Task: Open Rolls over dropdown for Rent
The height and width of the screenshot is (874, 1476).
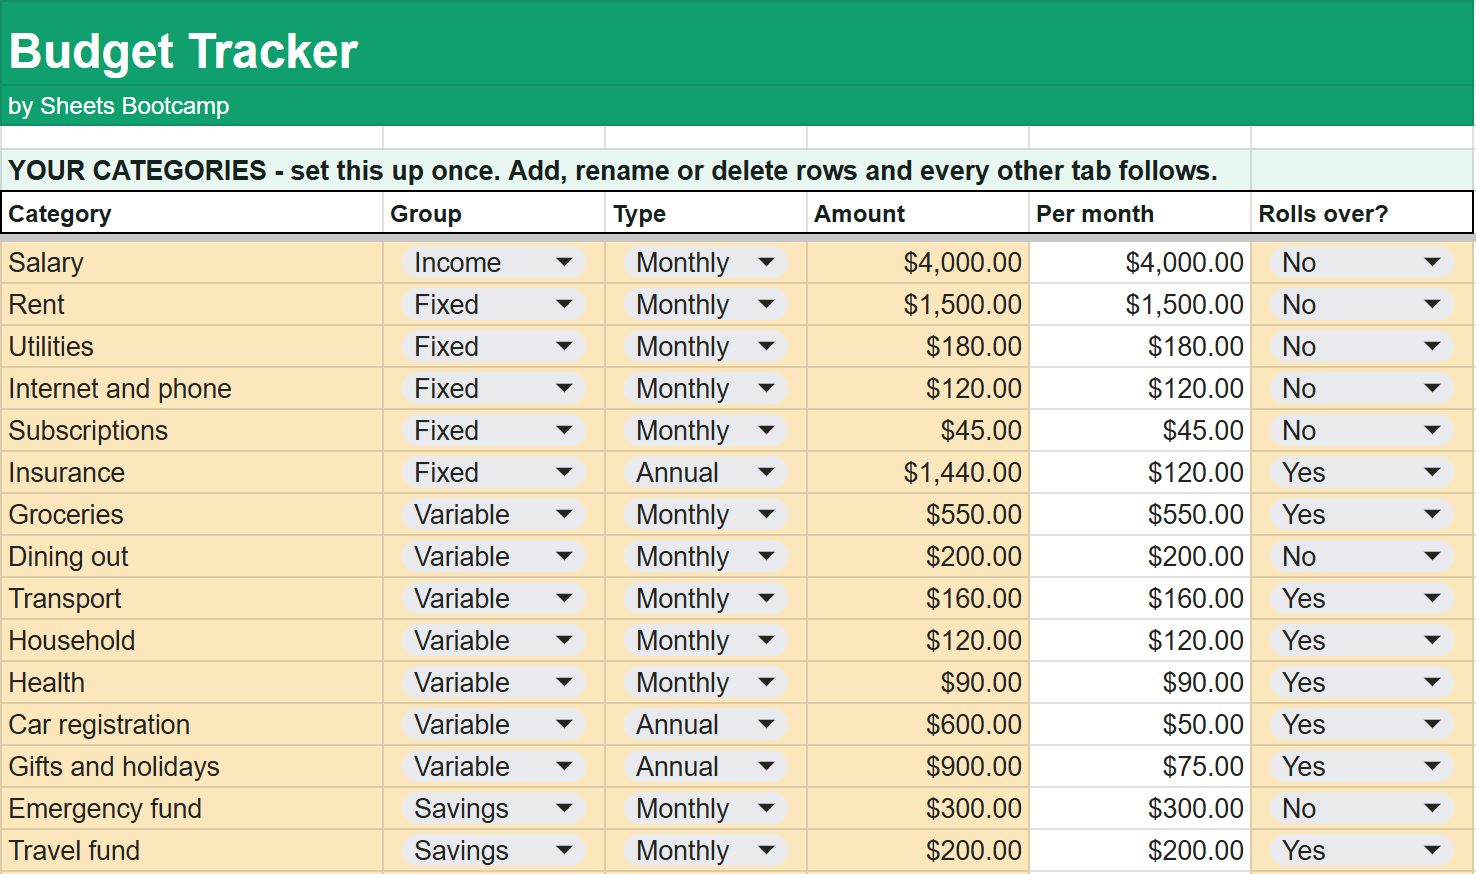Action: 1362,304
